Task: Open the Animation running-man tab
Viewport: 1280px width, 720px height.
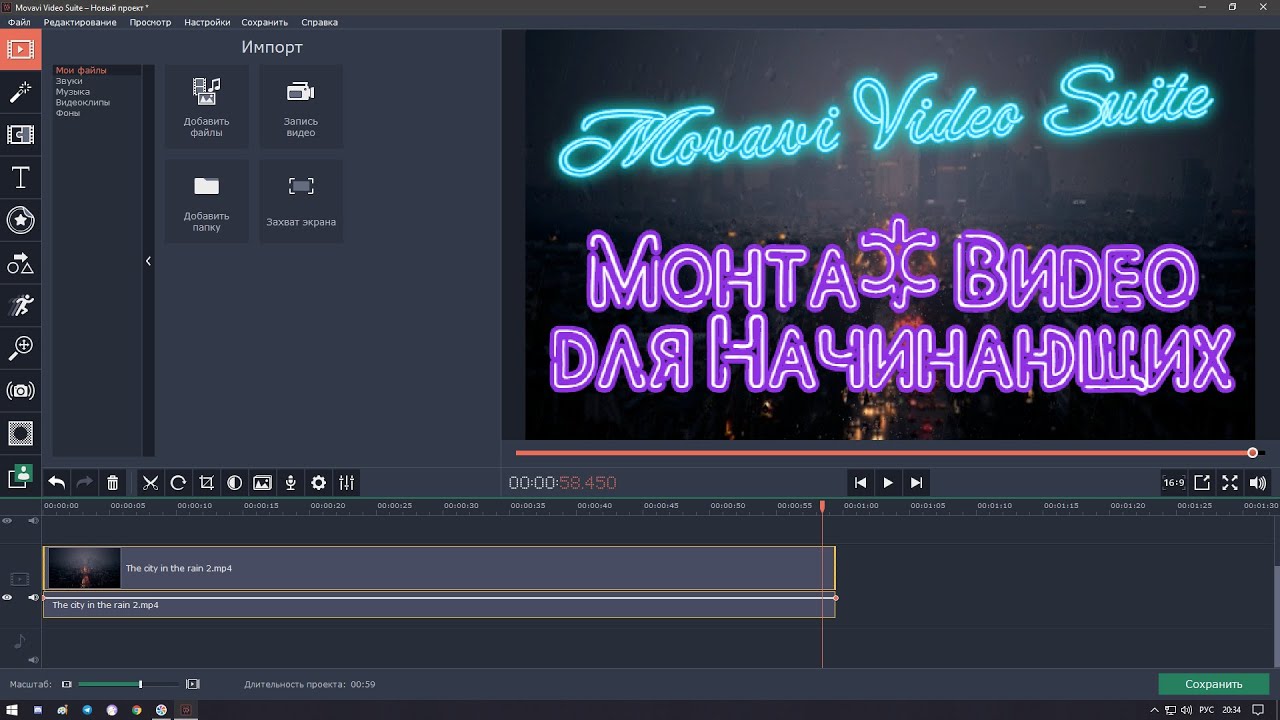Action: (20, 305)
